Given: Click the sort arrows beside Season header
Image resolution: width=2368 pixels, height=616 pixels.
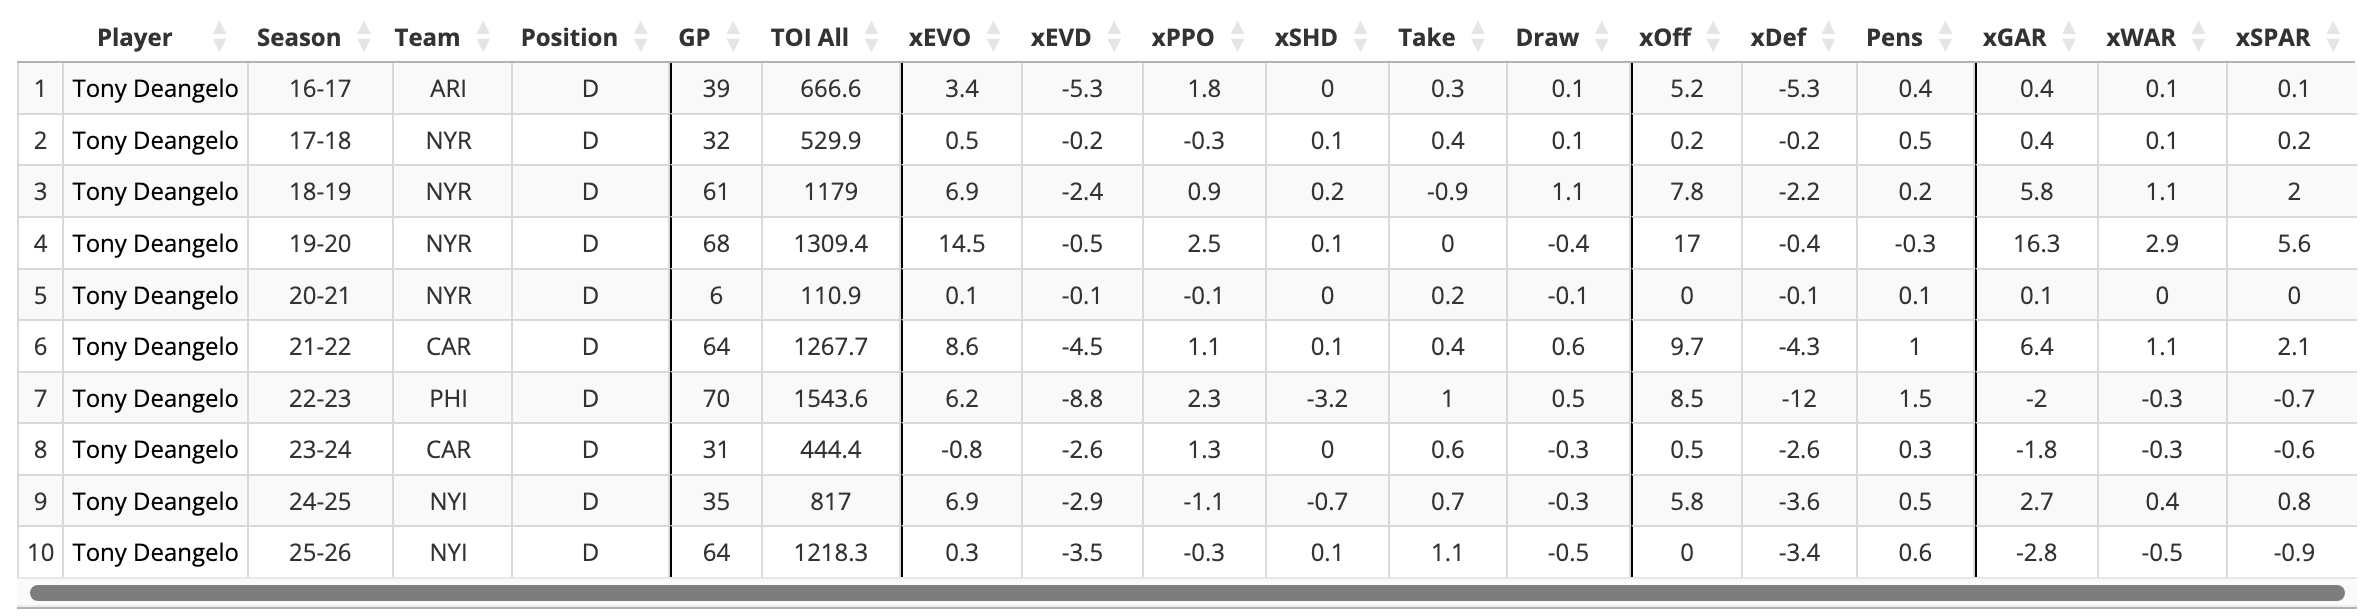Looking at the screenshot, I should [x=364, y=38].
